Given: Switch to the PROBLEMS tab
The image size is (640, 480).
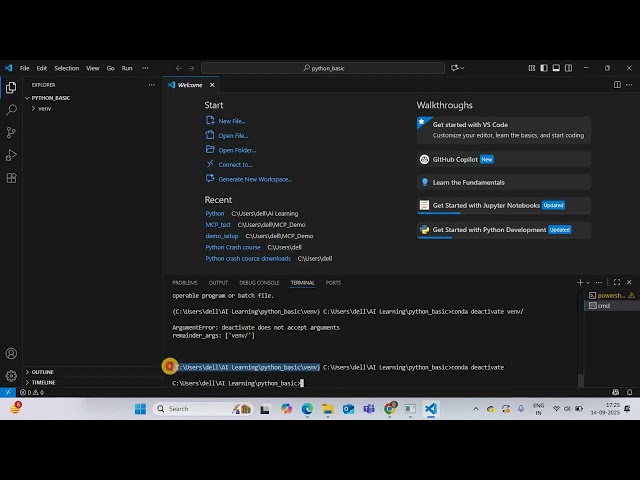Looking at the screenshot, I should click(184, 282).
